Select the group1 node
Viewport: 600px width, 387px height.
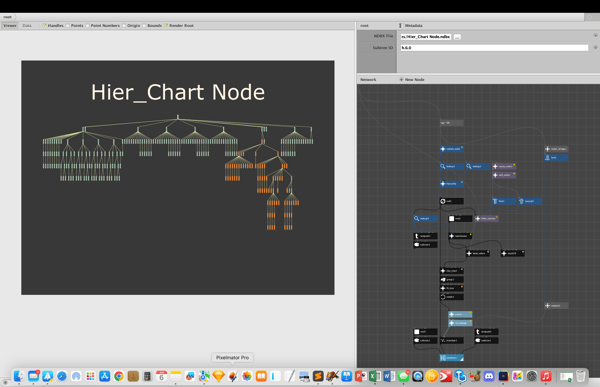pos(452,279)
